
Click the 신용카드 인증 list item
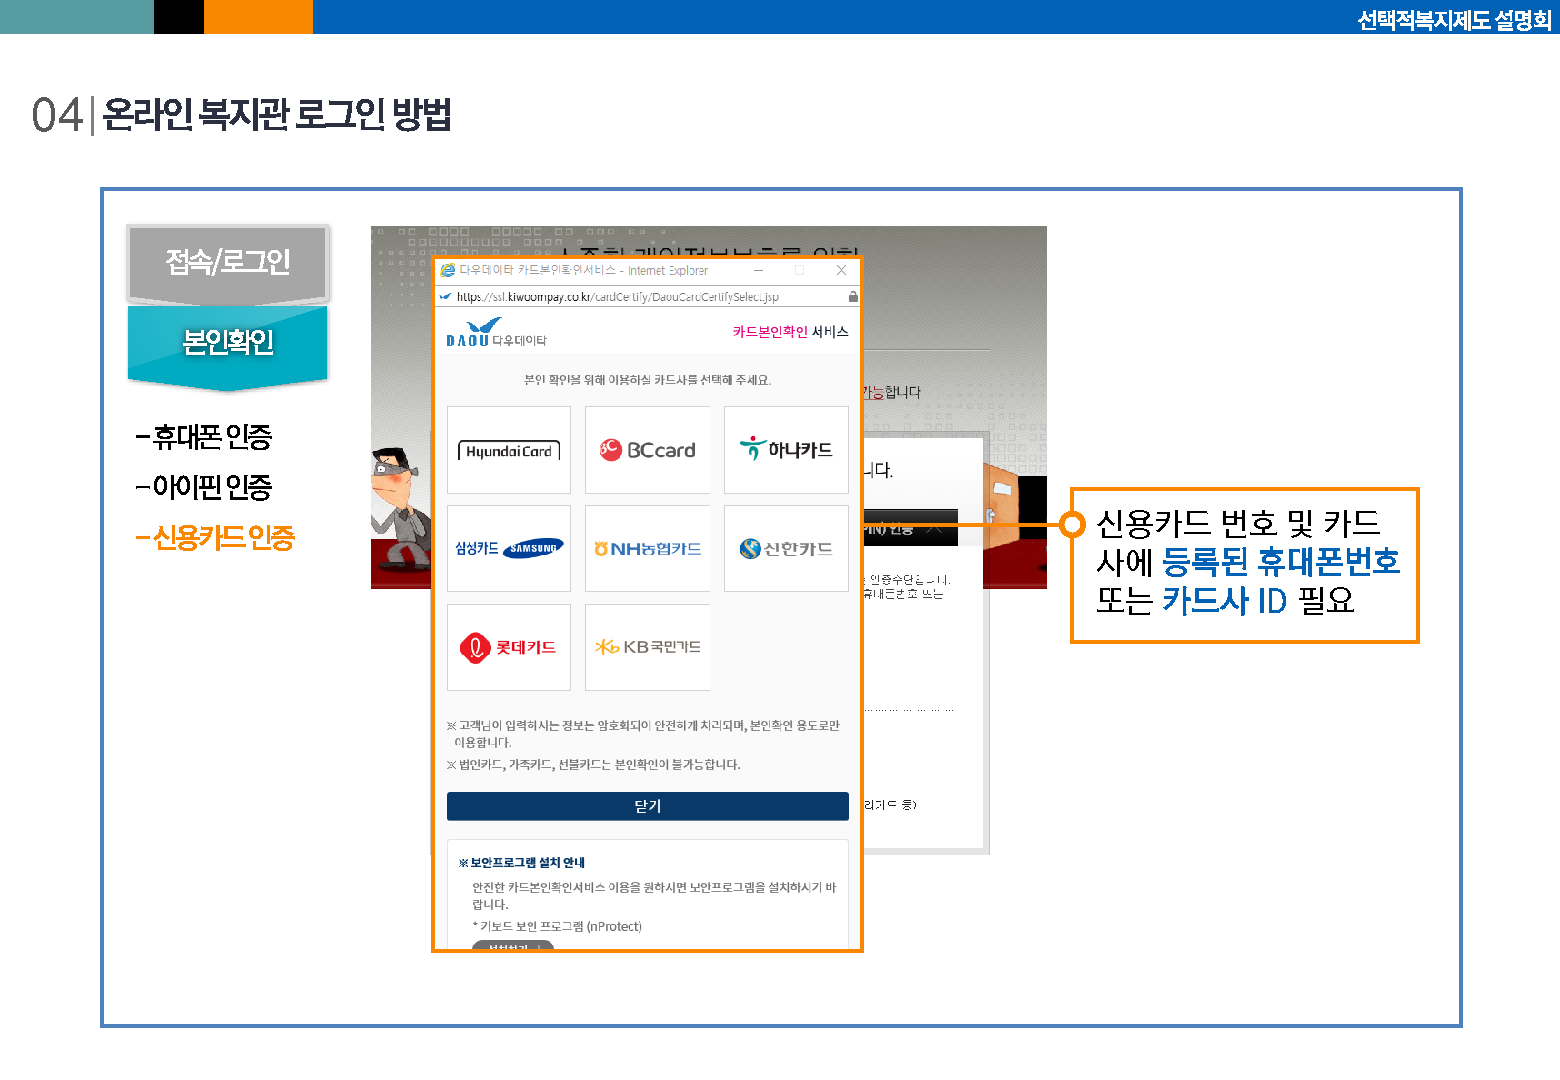pos(215,538)
